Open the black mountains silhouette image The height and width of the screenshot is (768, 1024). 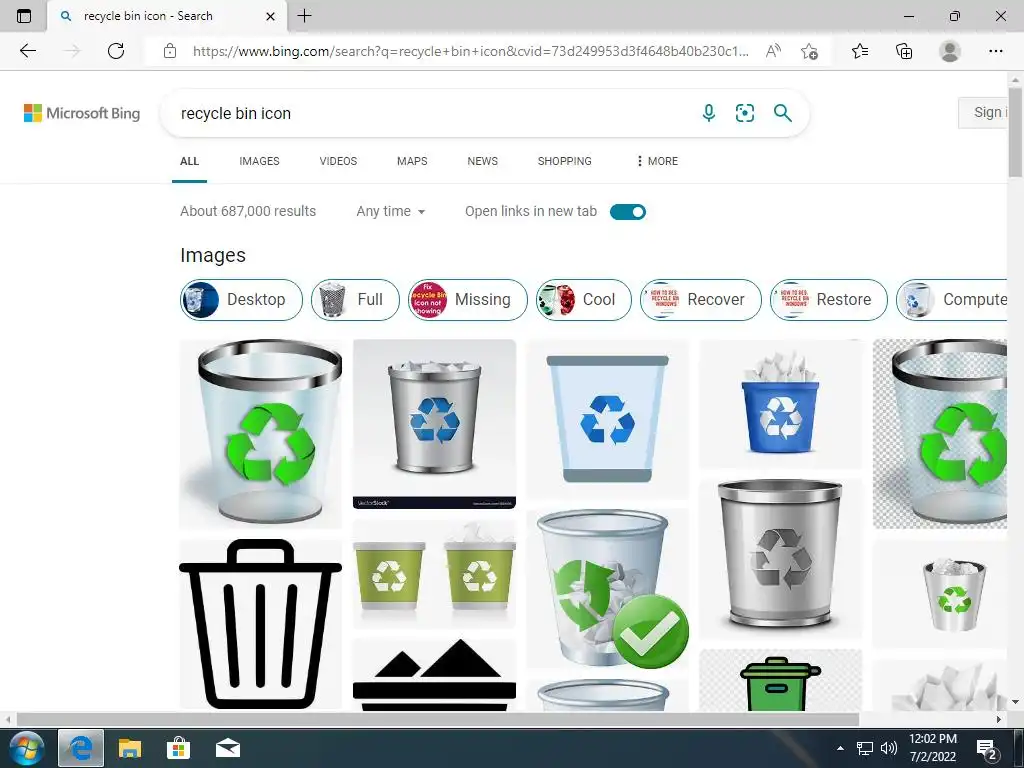(434, 675)
